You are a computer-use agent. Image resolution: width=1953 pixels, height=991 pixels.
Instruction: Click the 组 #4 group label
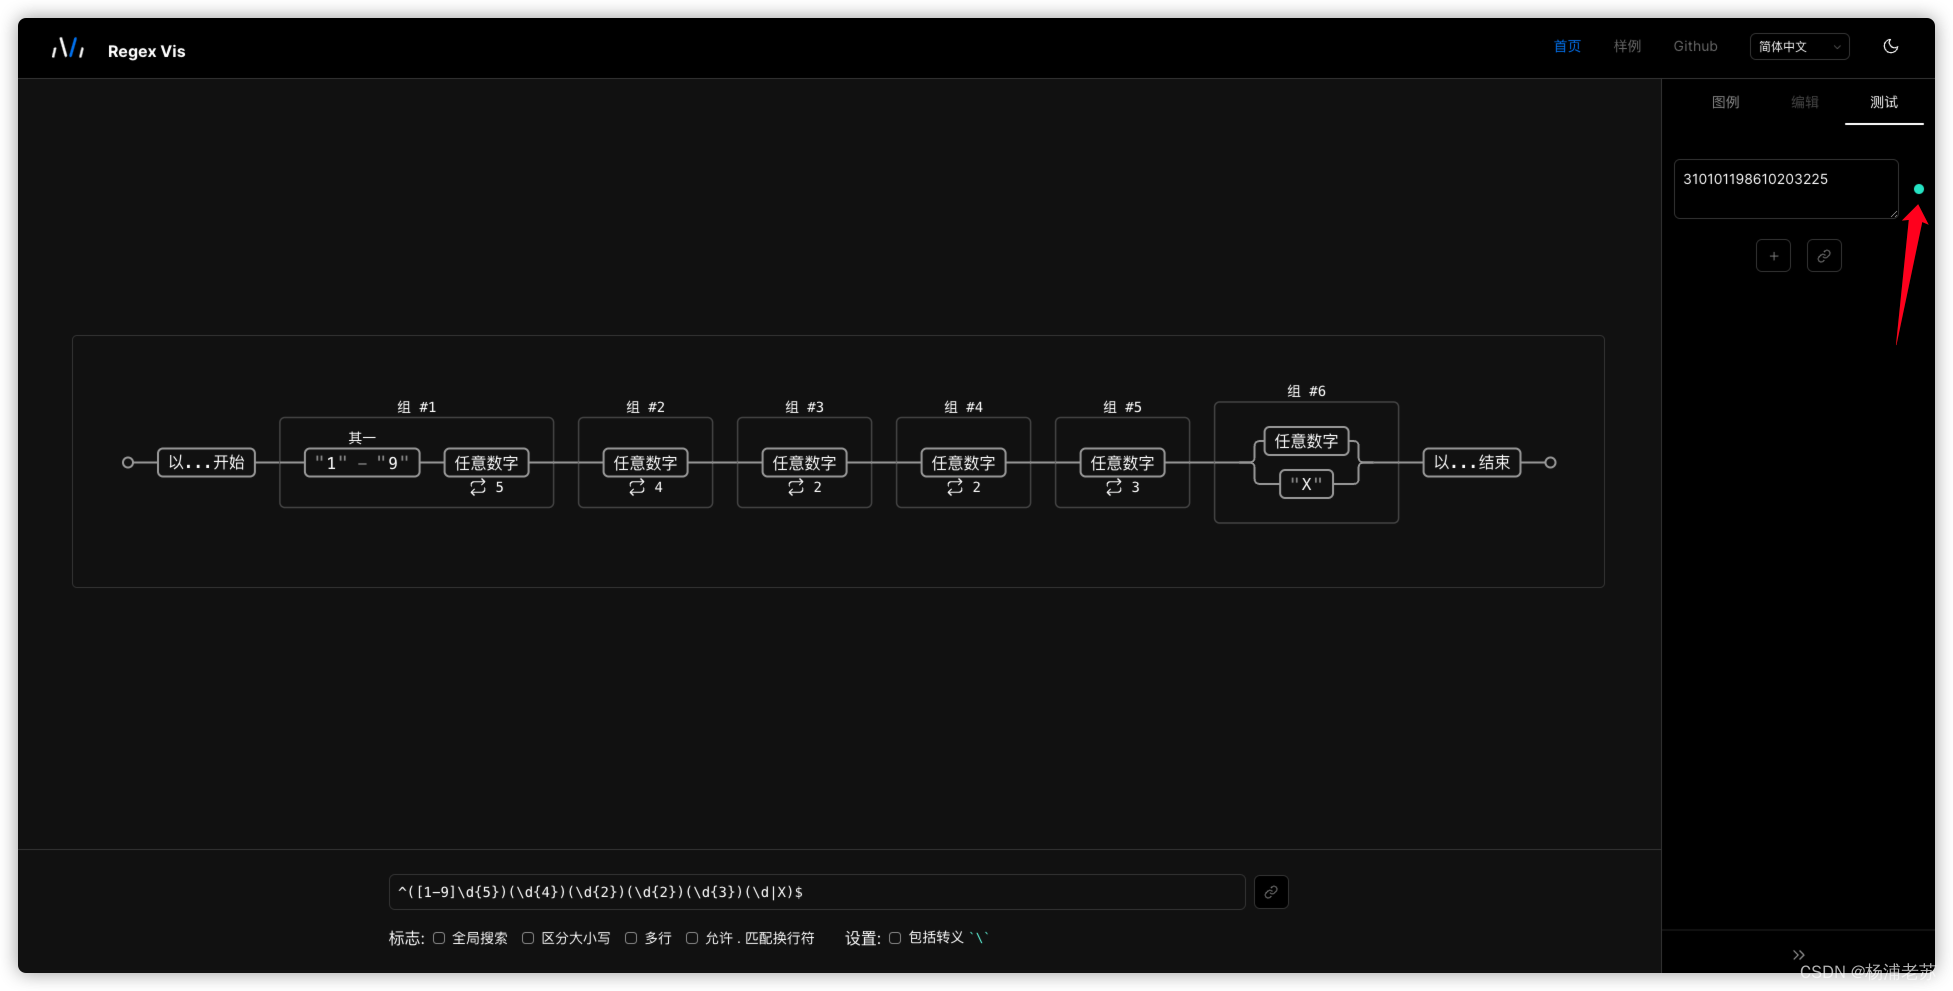click(964, 407)
